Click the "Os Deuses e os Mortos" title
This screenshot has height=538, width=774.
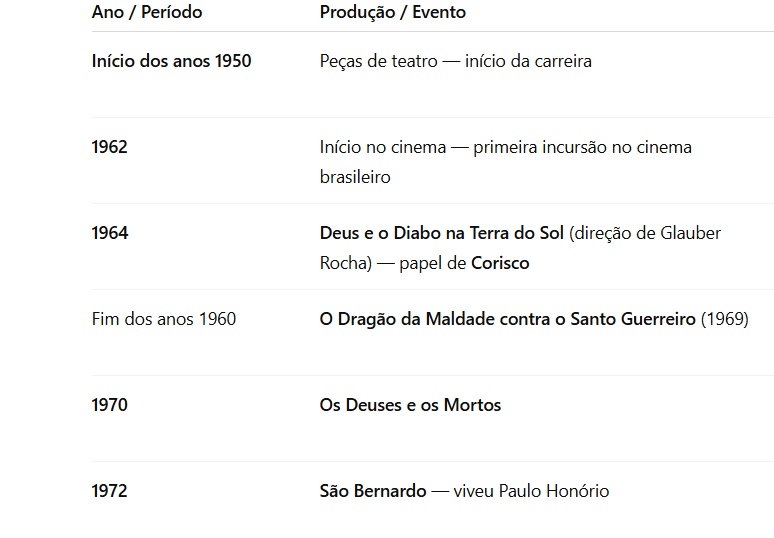coord(410,405)
